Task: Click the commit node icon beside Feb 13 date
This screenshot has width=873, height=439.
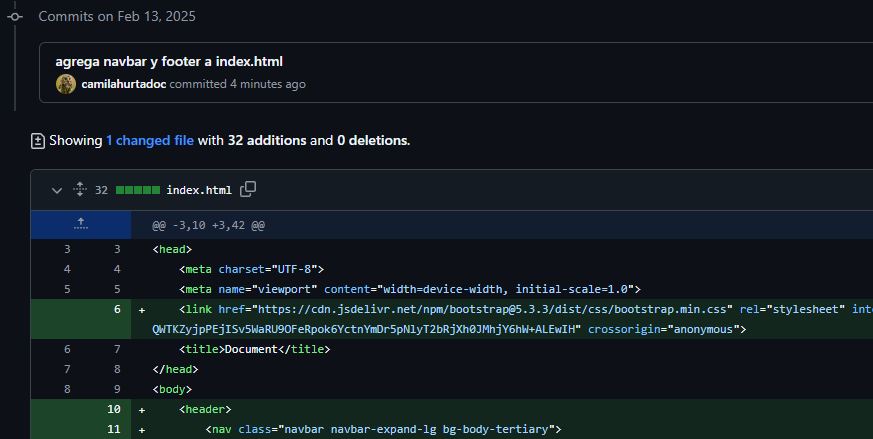Action: pyautogui.click(x=15, y=17)
